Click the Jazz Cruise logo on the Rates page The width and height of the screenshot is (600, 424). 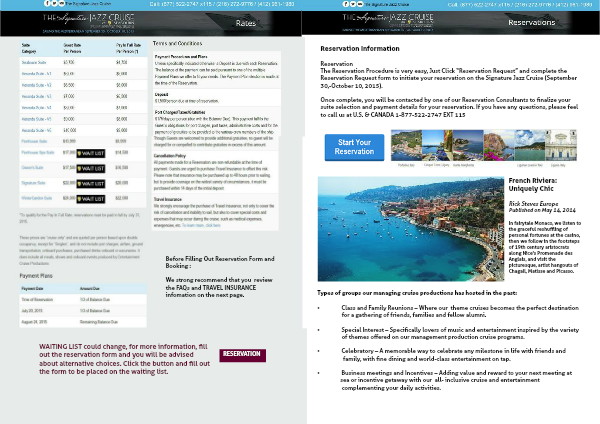coord(88,23)
